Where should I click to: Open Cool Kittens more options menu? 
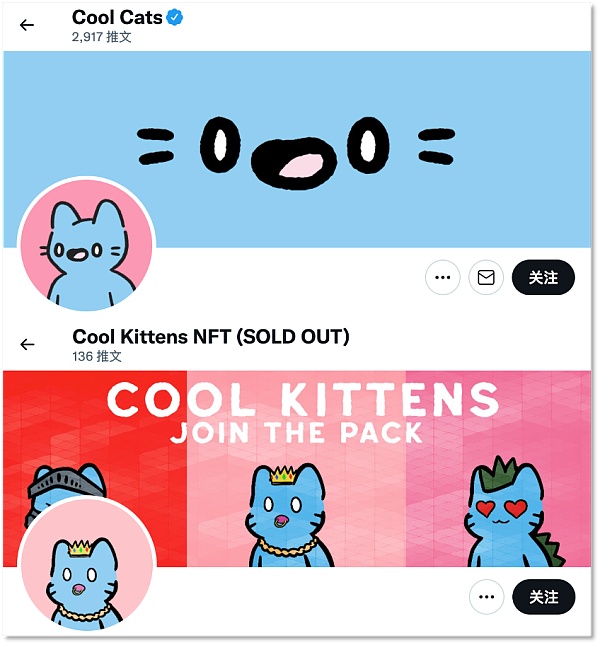coord(486,596)
